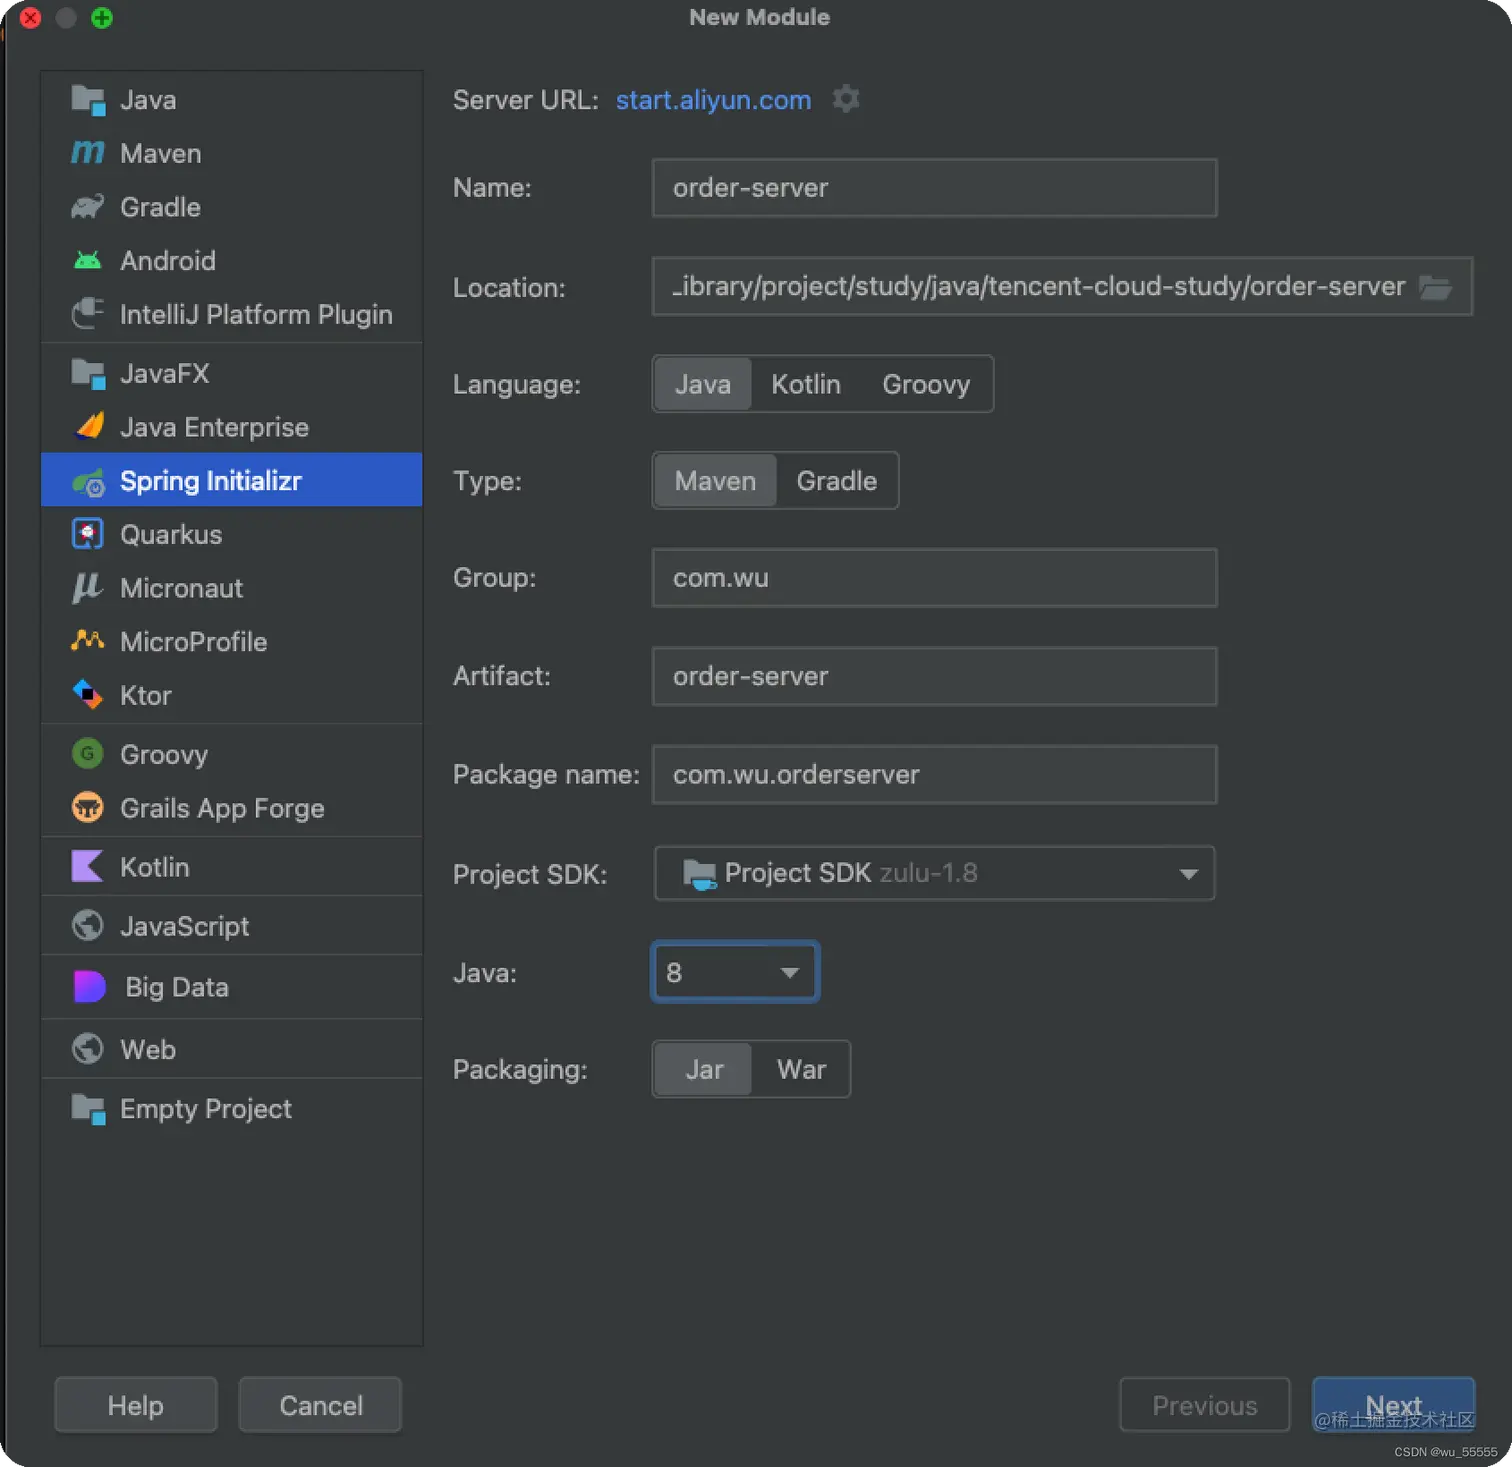Open the Java version dropdown
This screenshot has height=1467, width=1512.
tap(735, 972)
